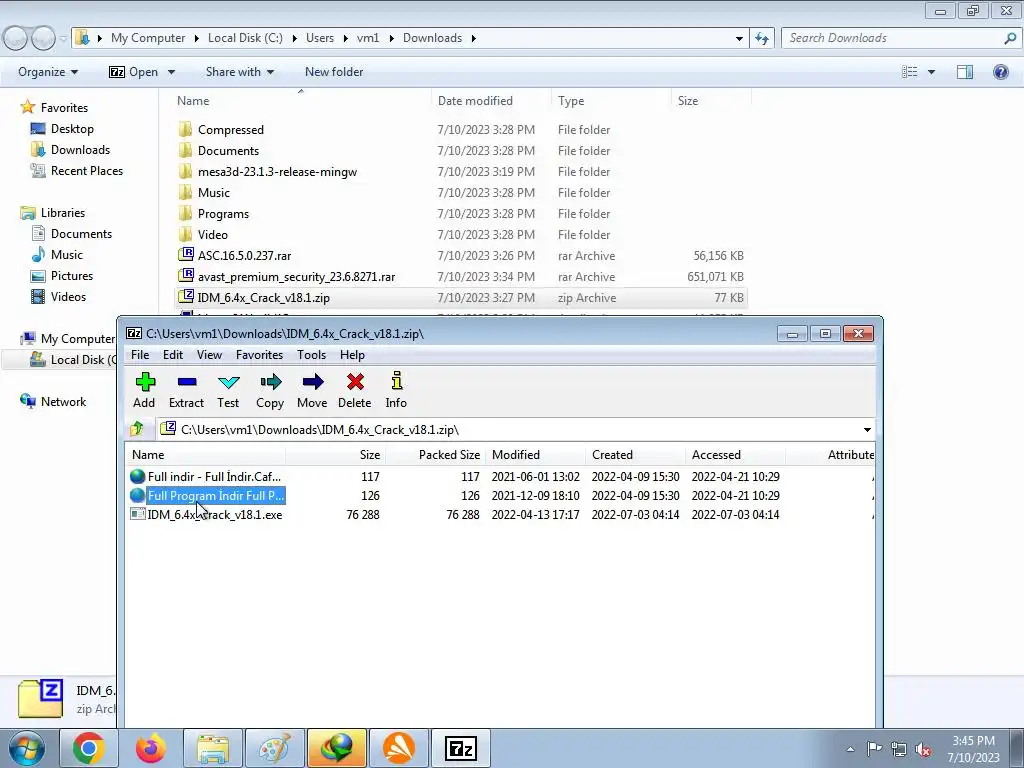Open the Share with dropdown
Viewport: 1024px width, 768px height.
pos(239,72)
